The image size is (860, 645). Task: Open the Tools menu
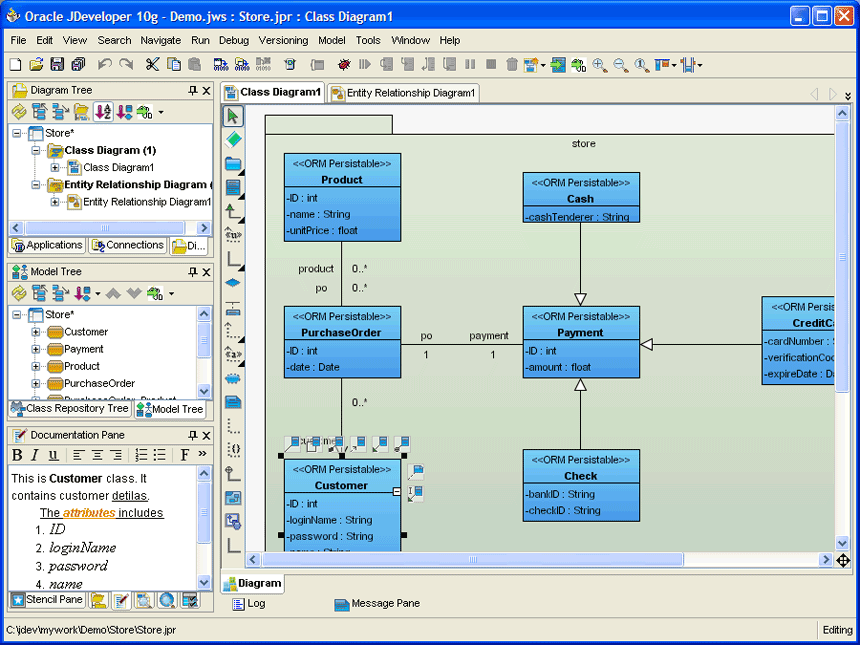point(367,40)
